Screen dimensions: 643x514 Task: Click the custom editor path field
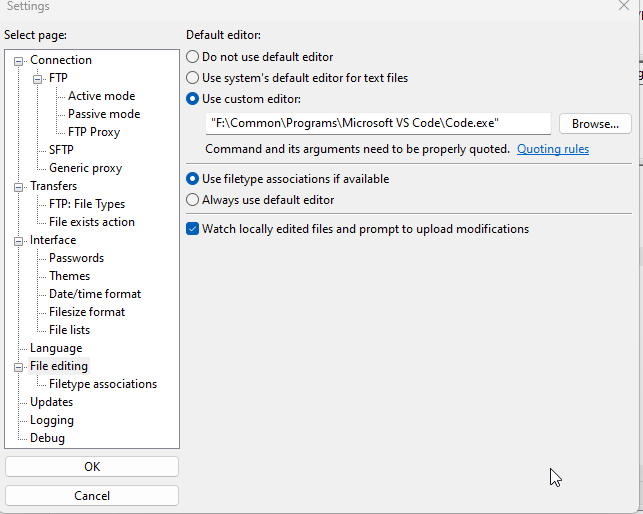(378, 123)
